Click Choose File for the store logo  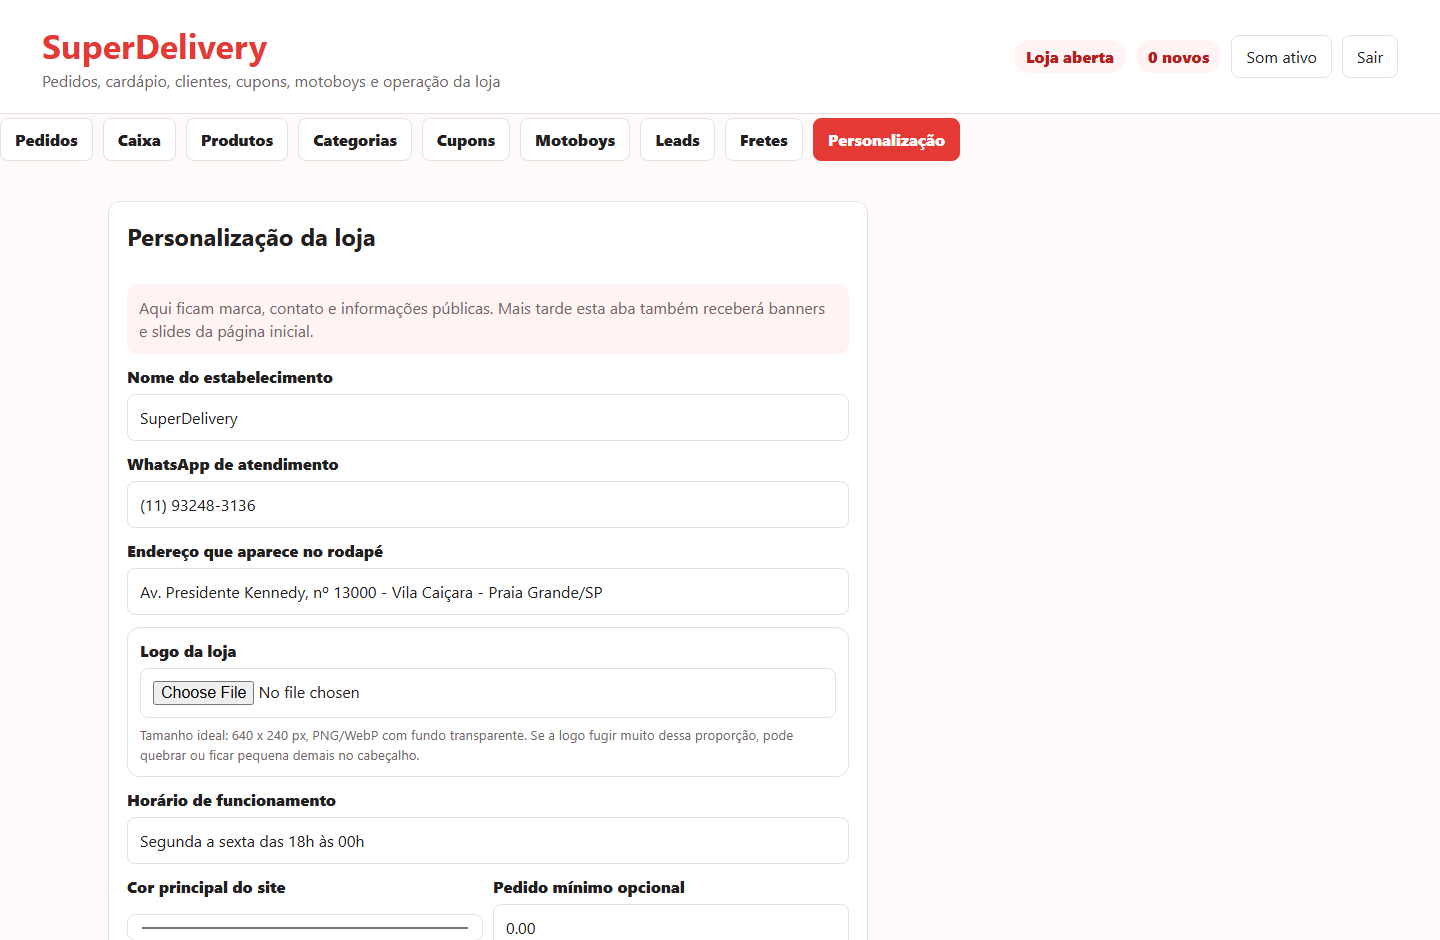tap(204, 693)
